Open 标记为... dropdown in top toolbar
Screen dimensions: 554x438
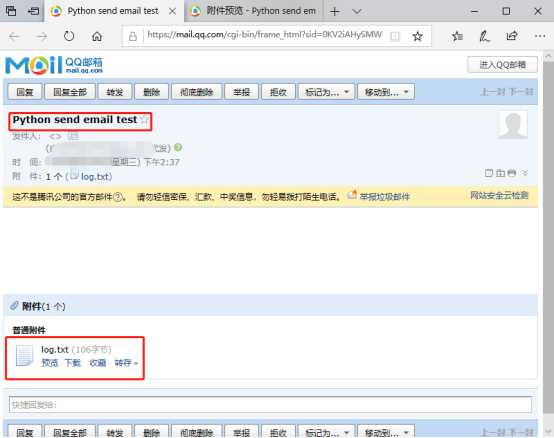(326, 92)
